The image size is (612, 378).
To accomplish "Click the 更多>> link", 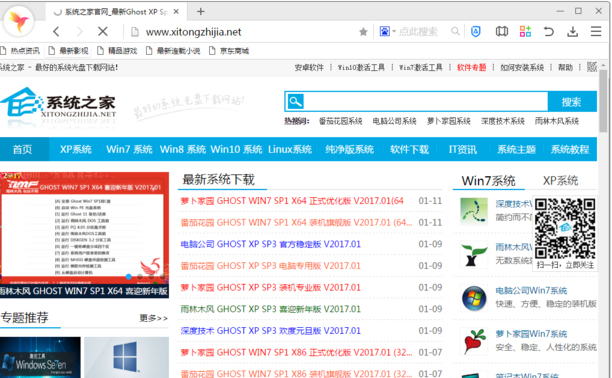I will pos(154,318).
